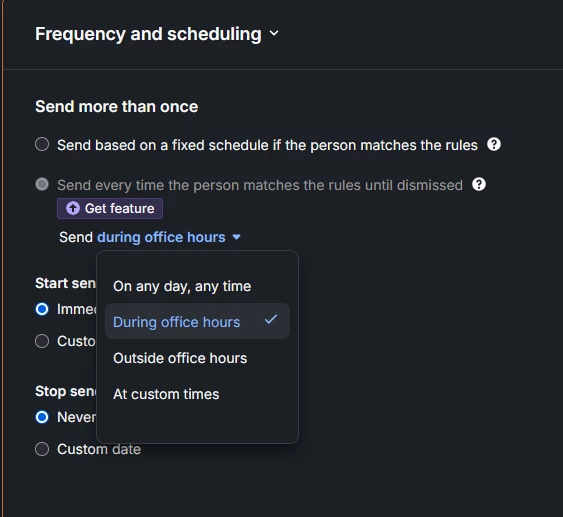Choose Custom start sending radio option
The height and width of the screenshot is (517, 563).
[42, 341]
